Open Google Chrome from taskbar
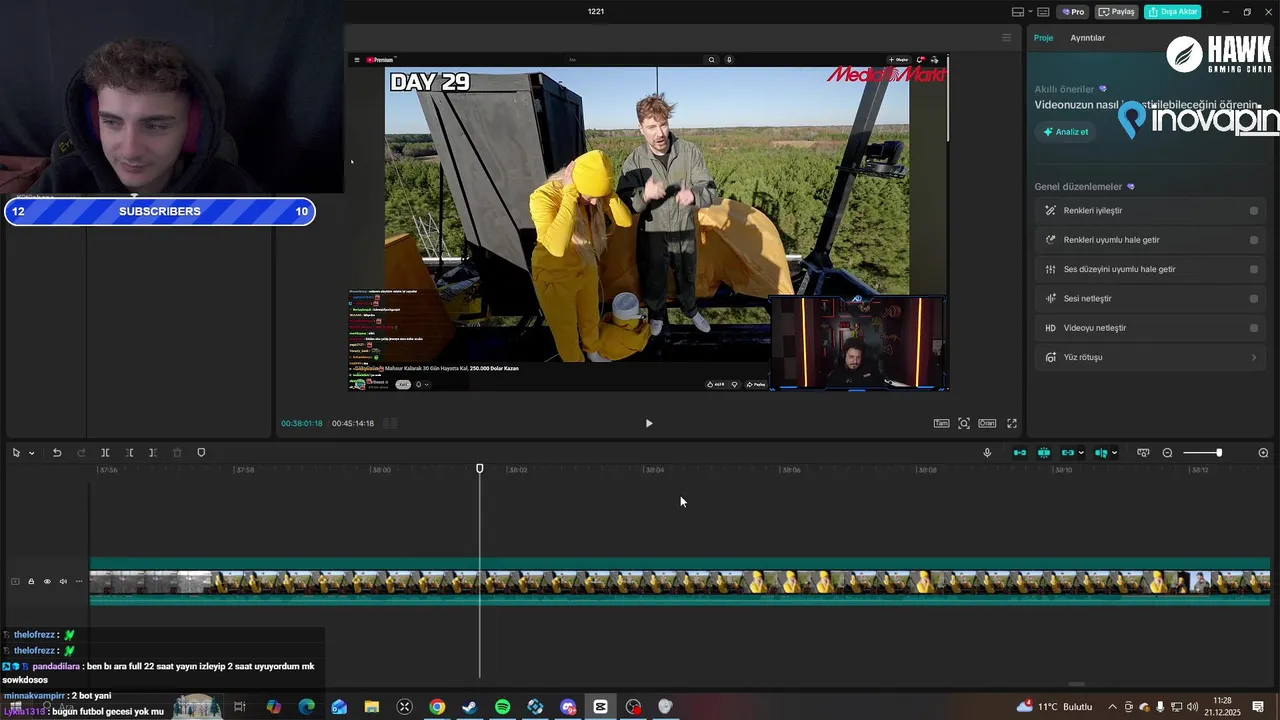This screenshot has height=720, width=1280. [x=437, y=707]
